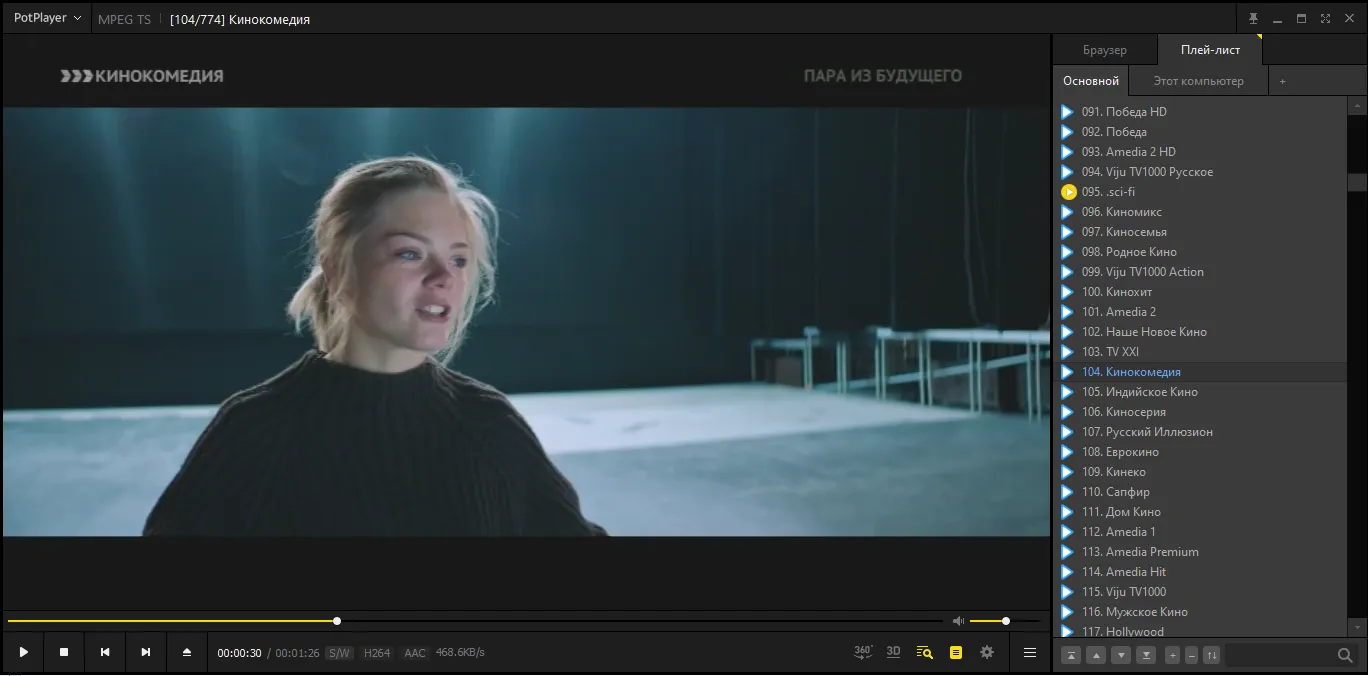Move selected item to the top of the playlist
This screenshot has width=1368, height=676.
[1071, 655]
